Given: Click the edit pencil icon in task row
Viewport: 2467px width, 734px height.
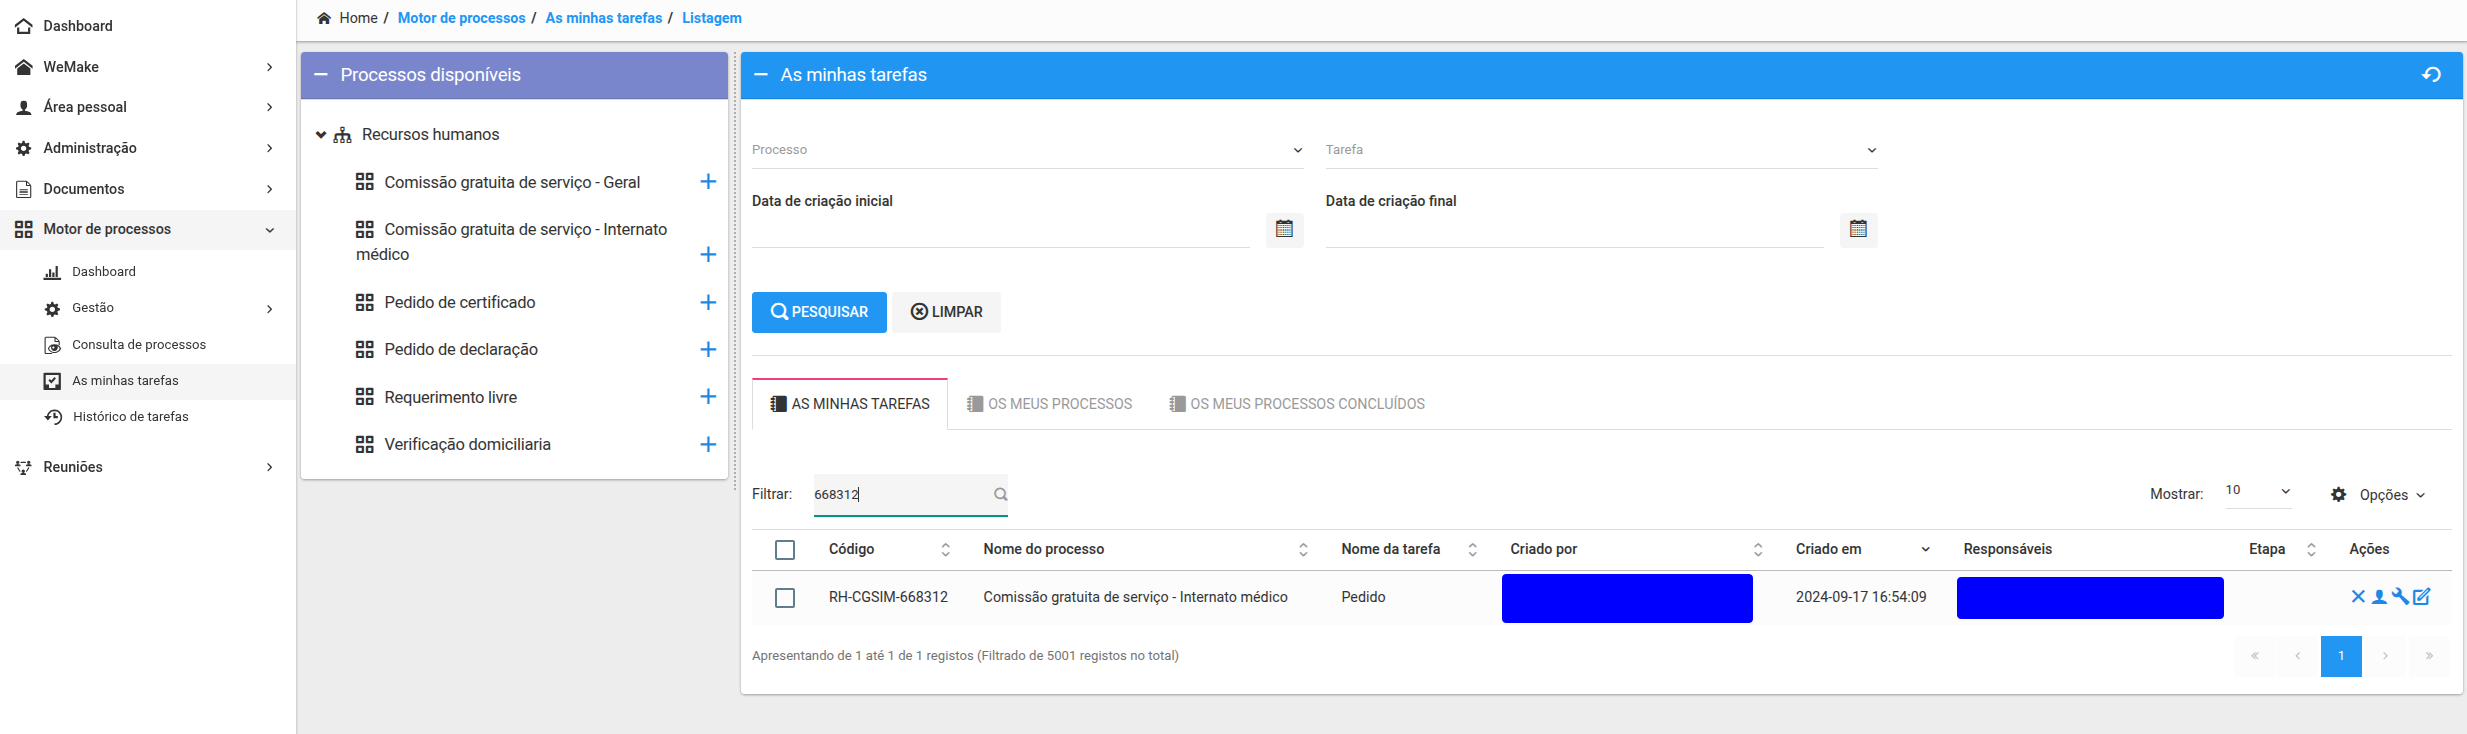Looking at the screenshot, I should (2422, 597).
